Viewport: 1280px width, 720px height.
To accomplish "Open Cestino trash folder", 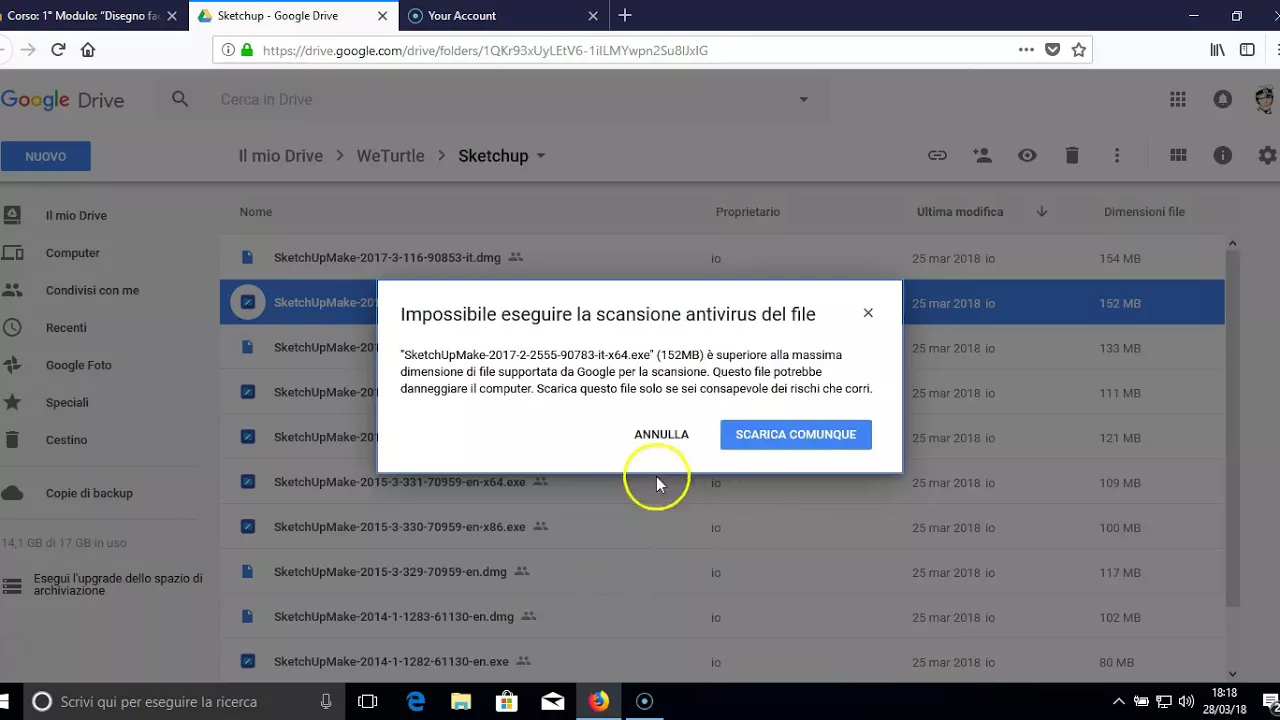I will point(66,440).
